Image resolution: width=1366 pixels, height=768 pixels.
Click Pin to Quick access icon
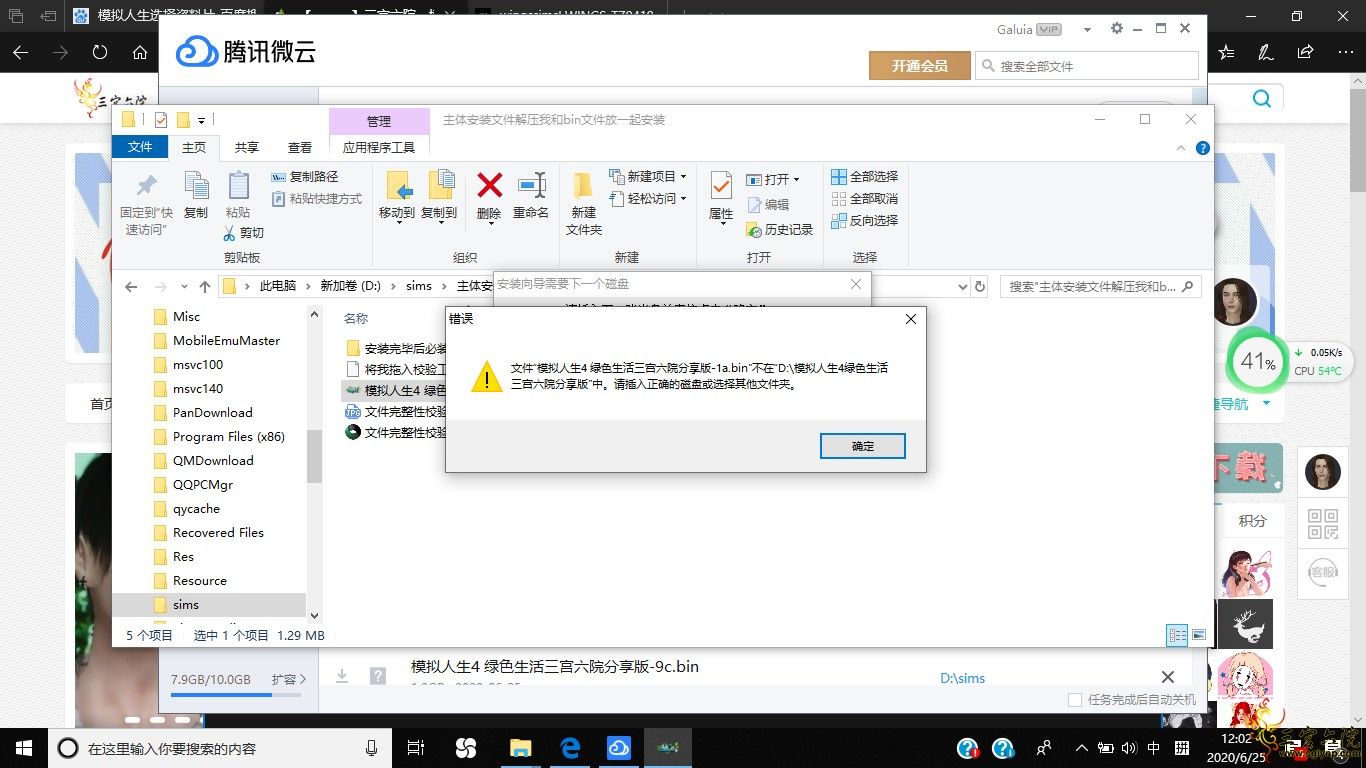point(146,186)
